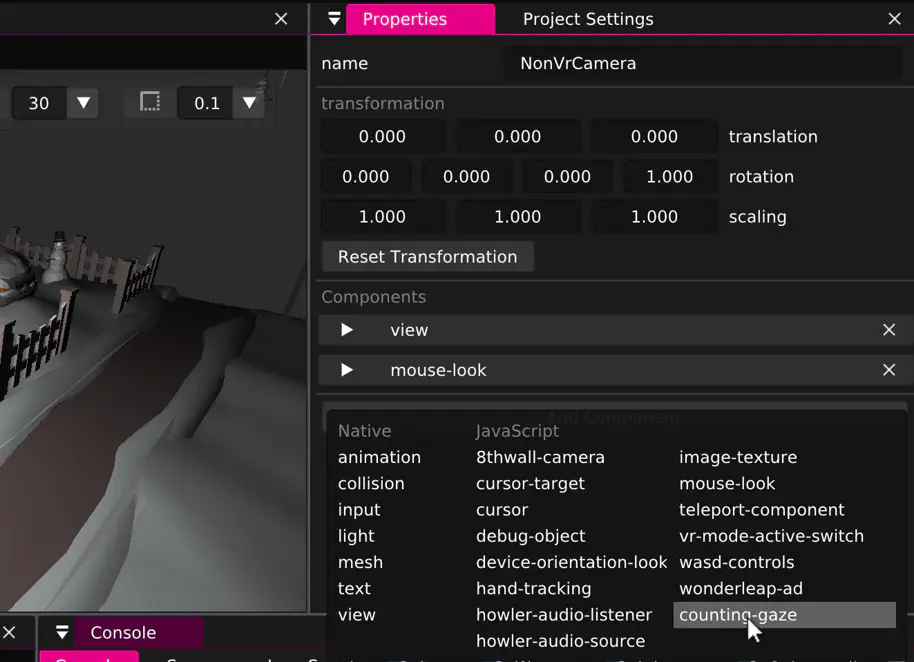Open the Console panel dropdown menu icon

62,633
